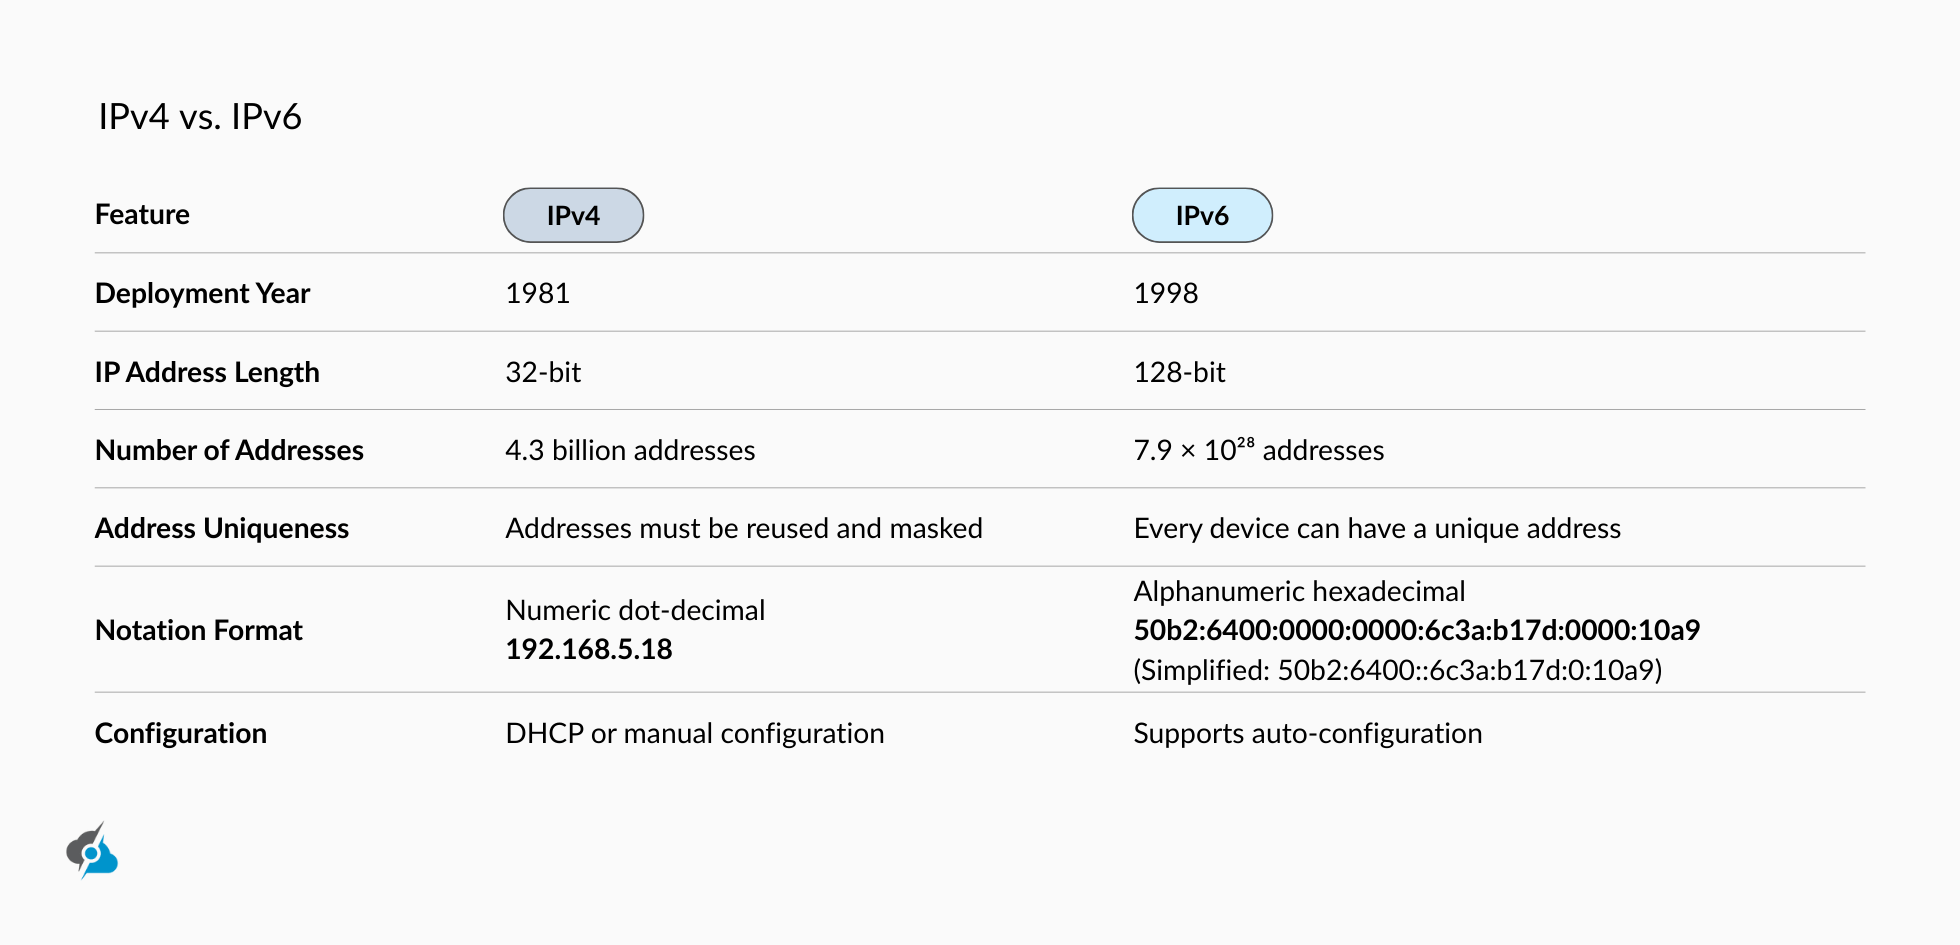Click the 1998 deployment year value
The image size is (1960, 945).
(1166, 293)
